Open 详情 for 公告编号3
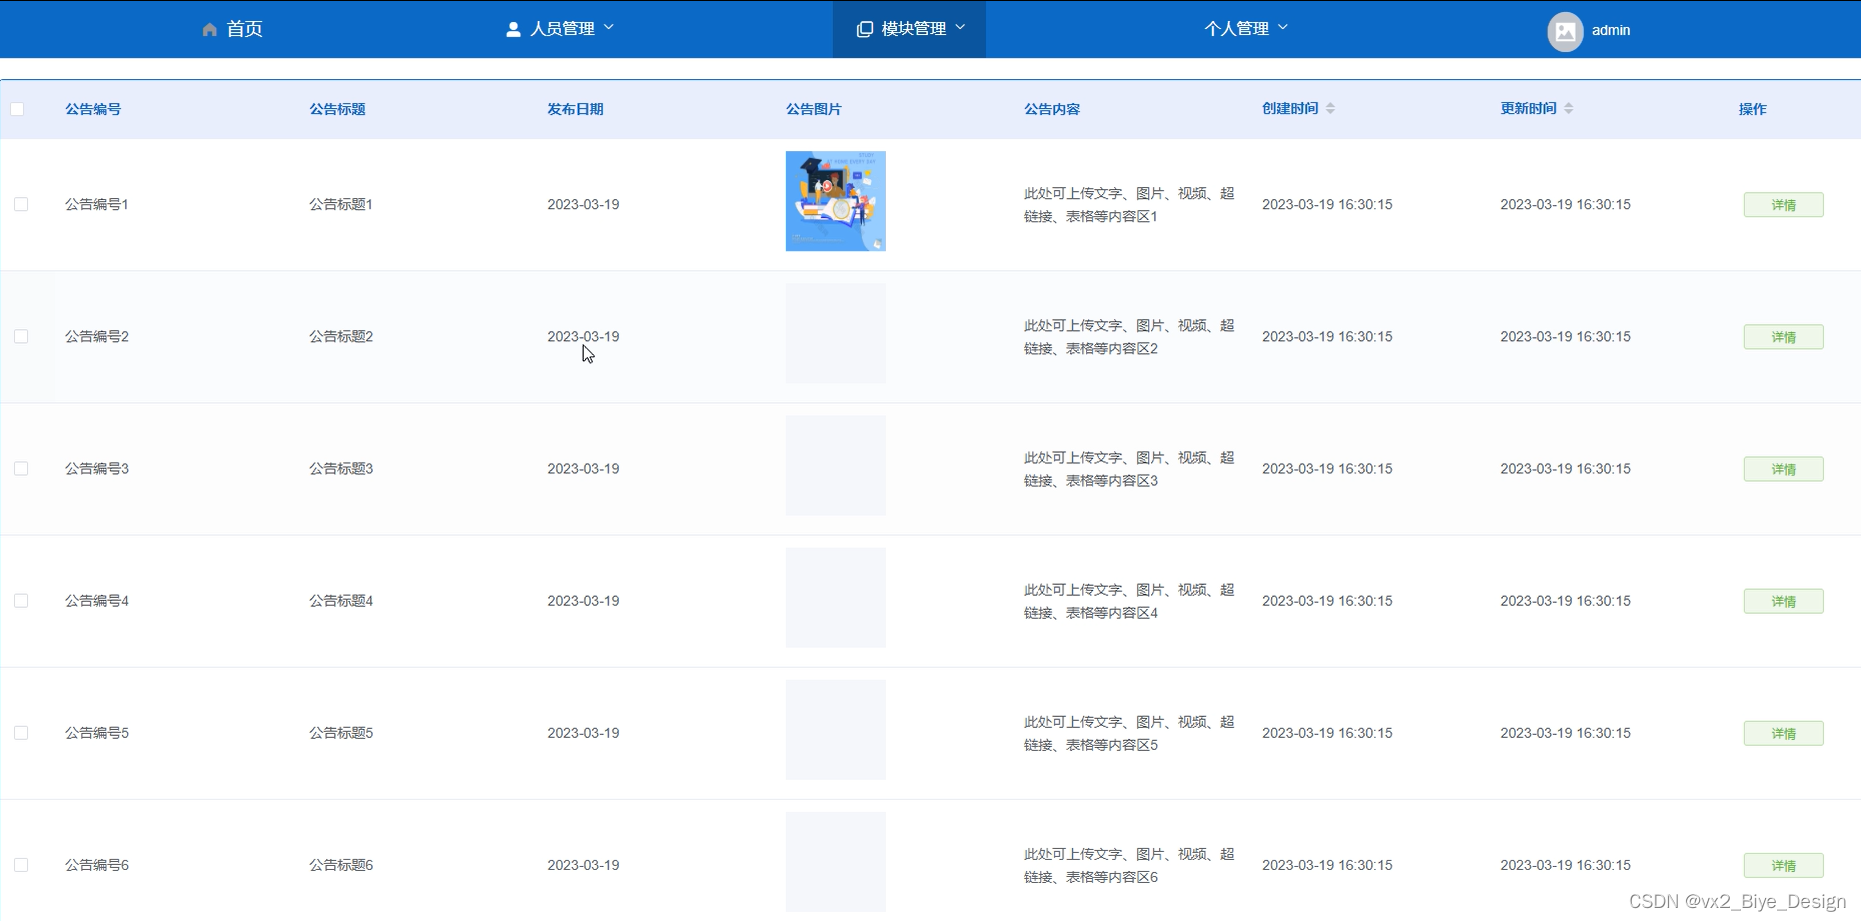 (x=1783, y=469)
